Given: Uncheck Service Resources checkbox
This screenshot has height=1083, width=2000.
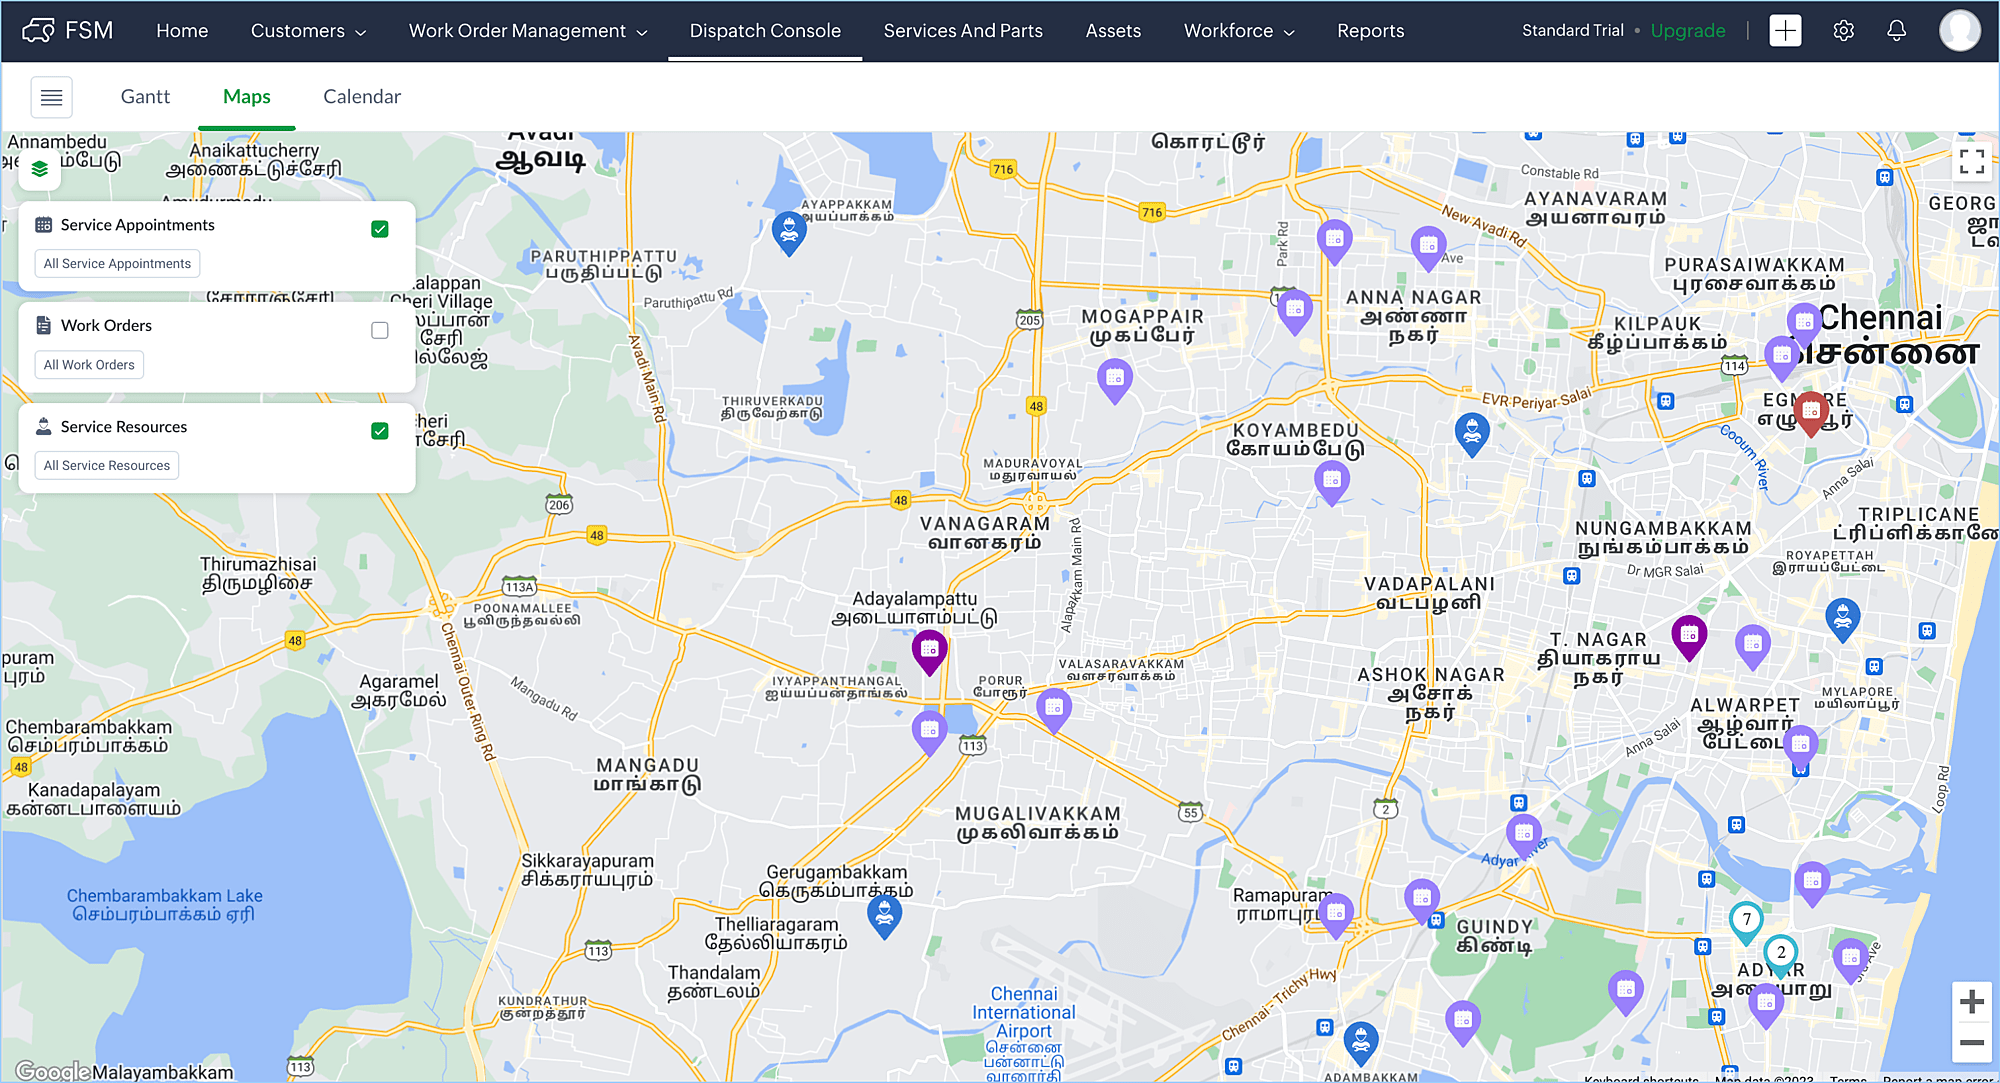Looking at the screenshot, I should [380, 431].
